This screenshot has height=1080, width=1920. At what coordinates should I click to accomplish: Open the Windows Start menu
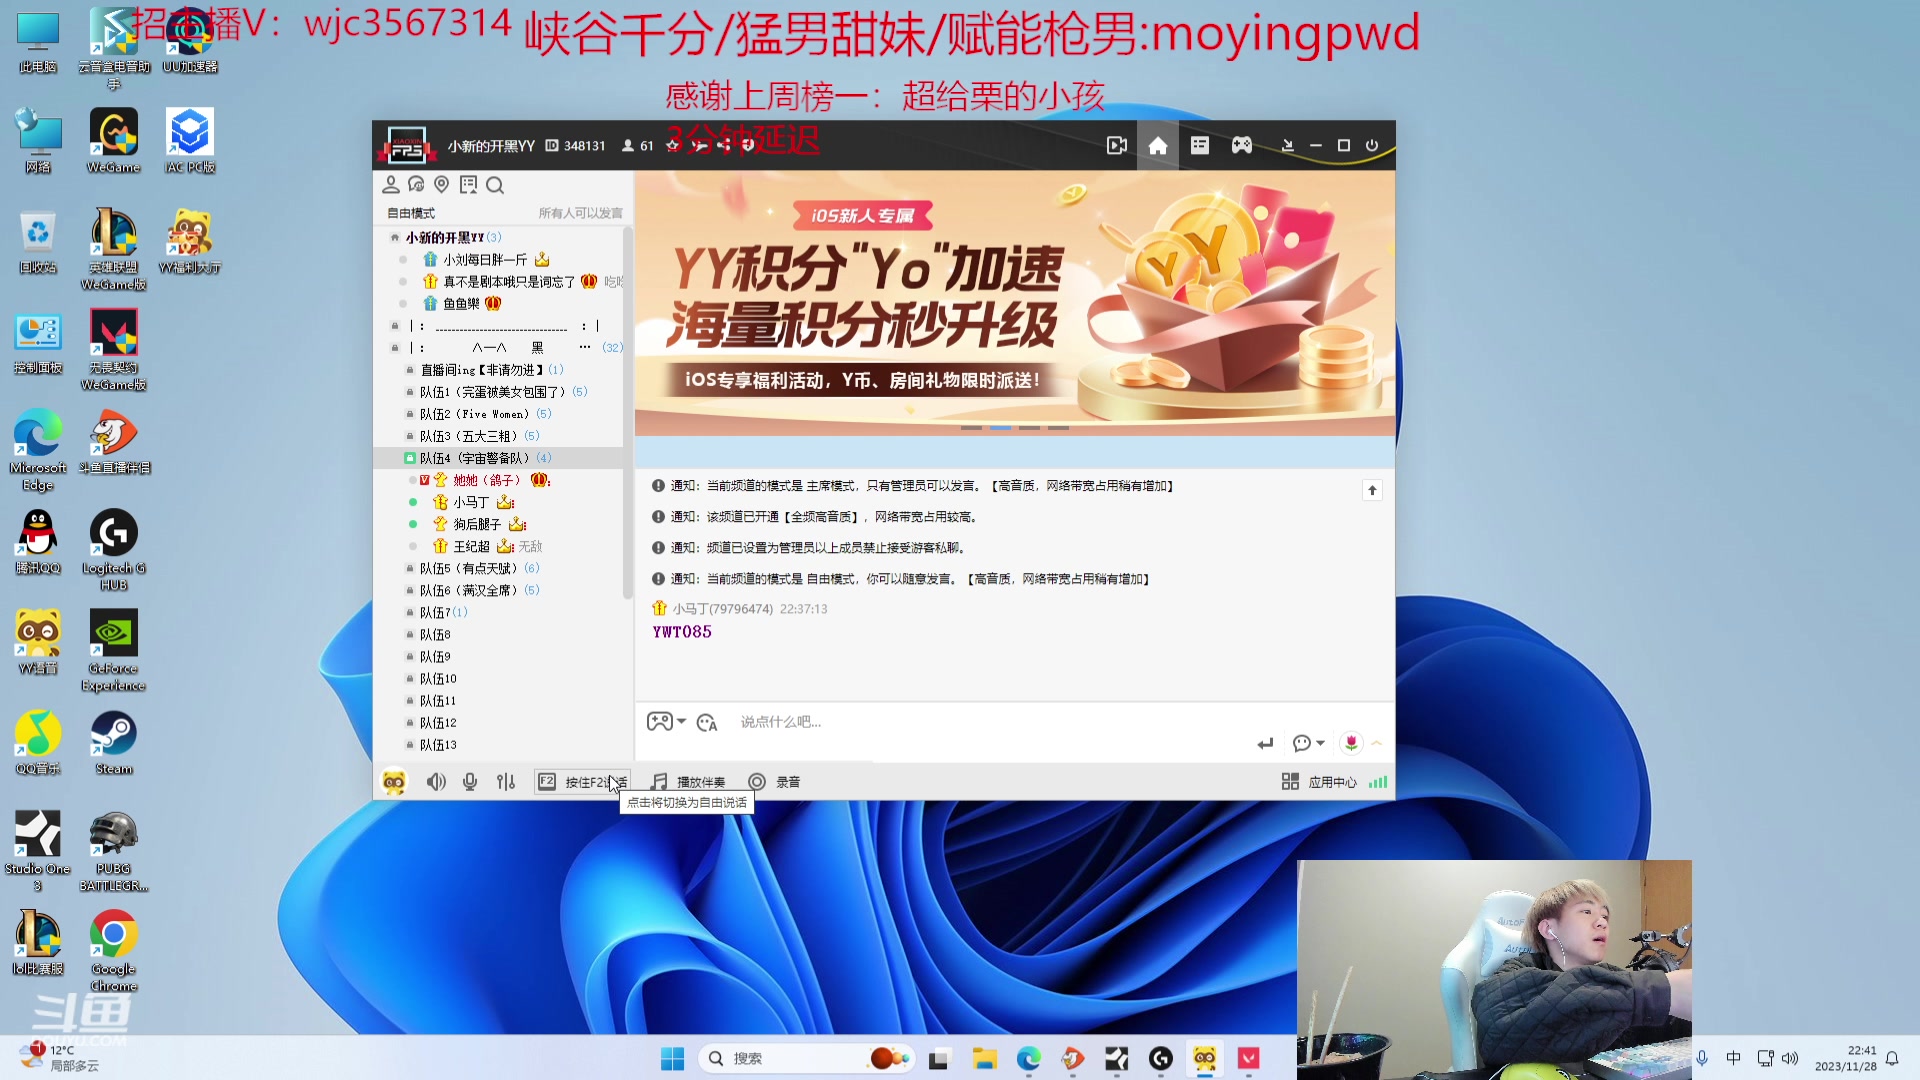(x=673, y=1058)
